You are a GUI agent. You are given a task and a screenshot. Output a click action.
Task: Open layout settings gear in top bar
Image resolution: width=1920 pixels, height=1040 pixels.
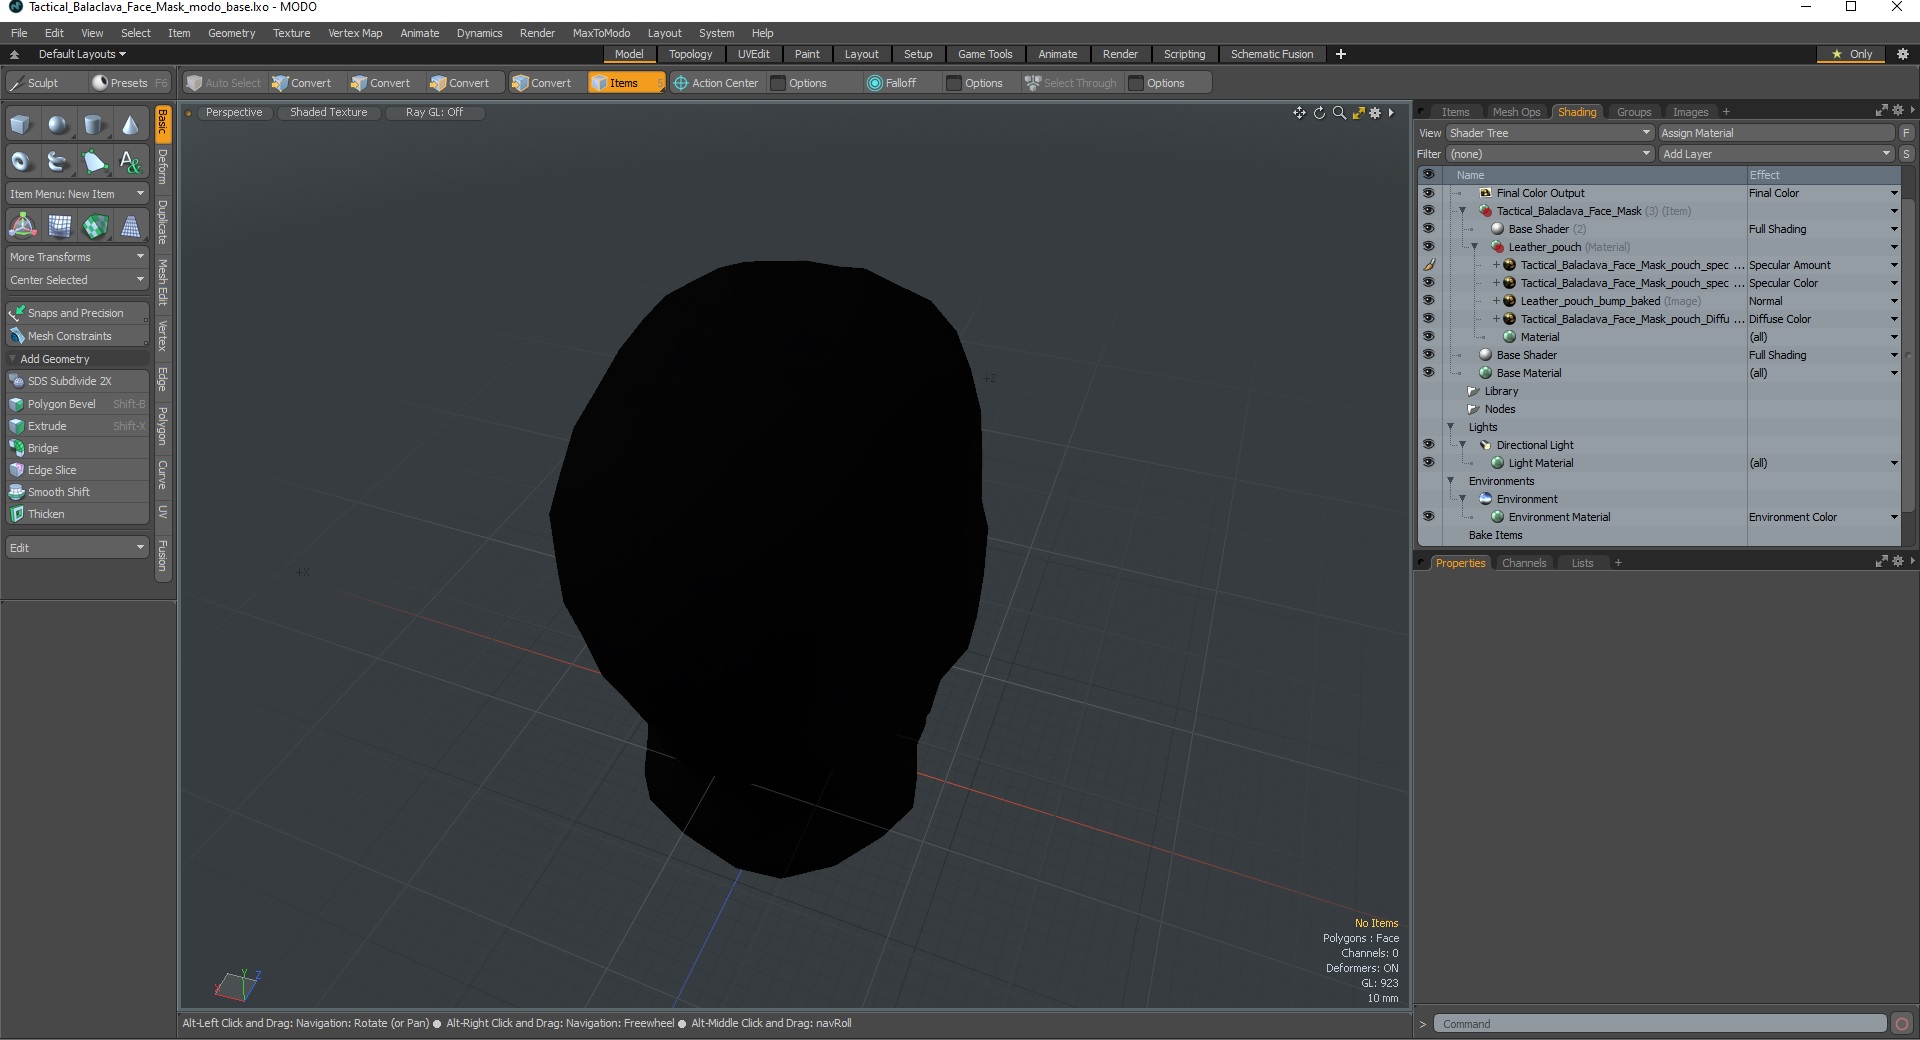coord(1903,54)
